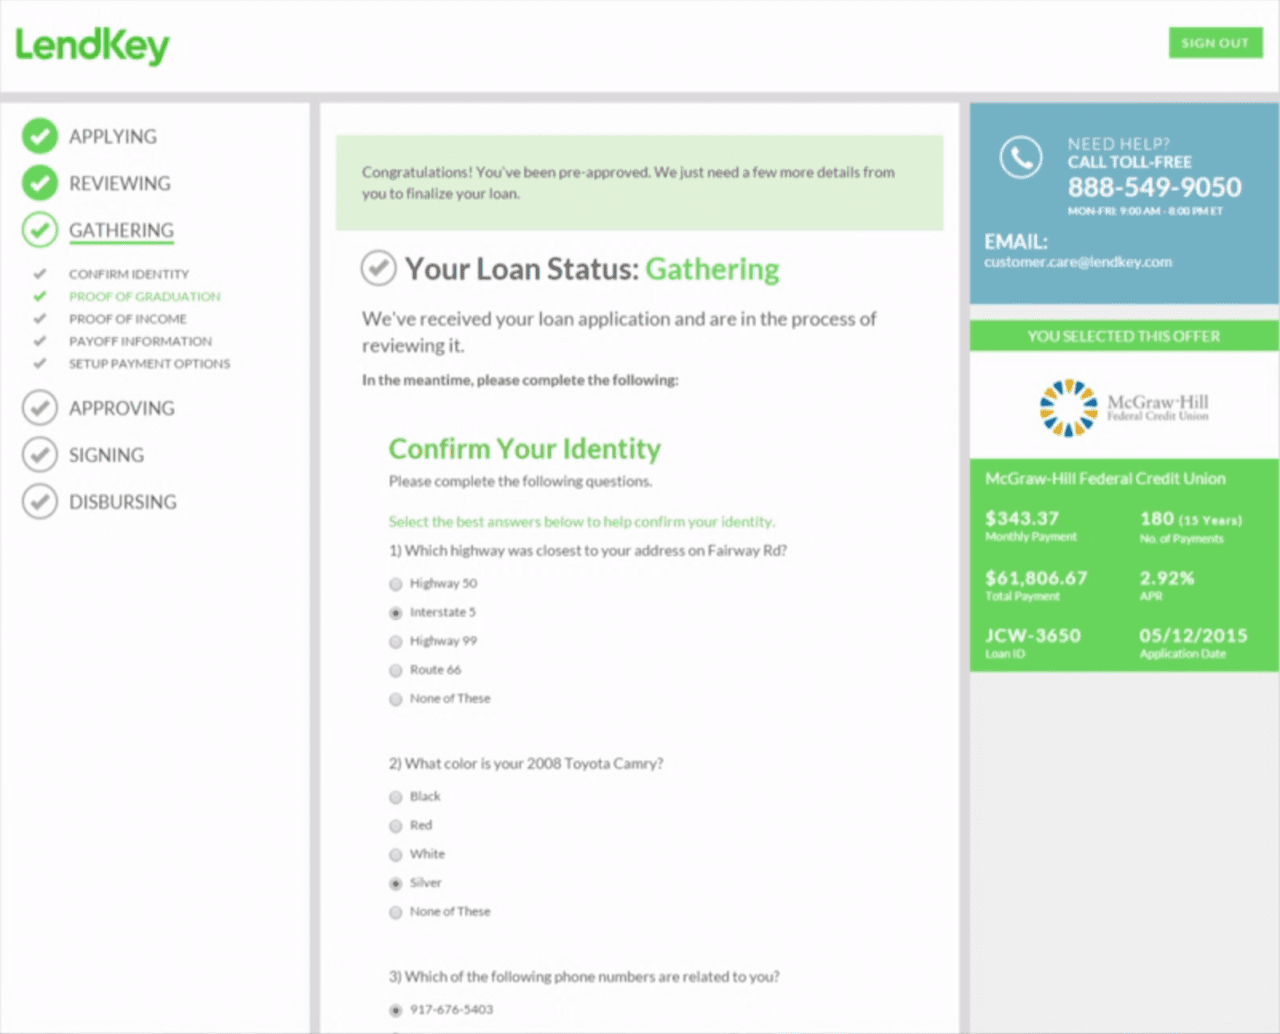This screenshot has width=1280, height=1034.
Task: Click the Approving step circle icon
Action: 40,408
